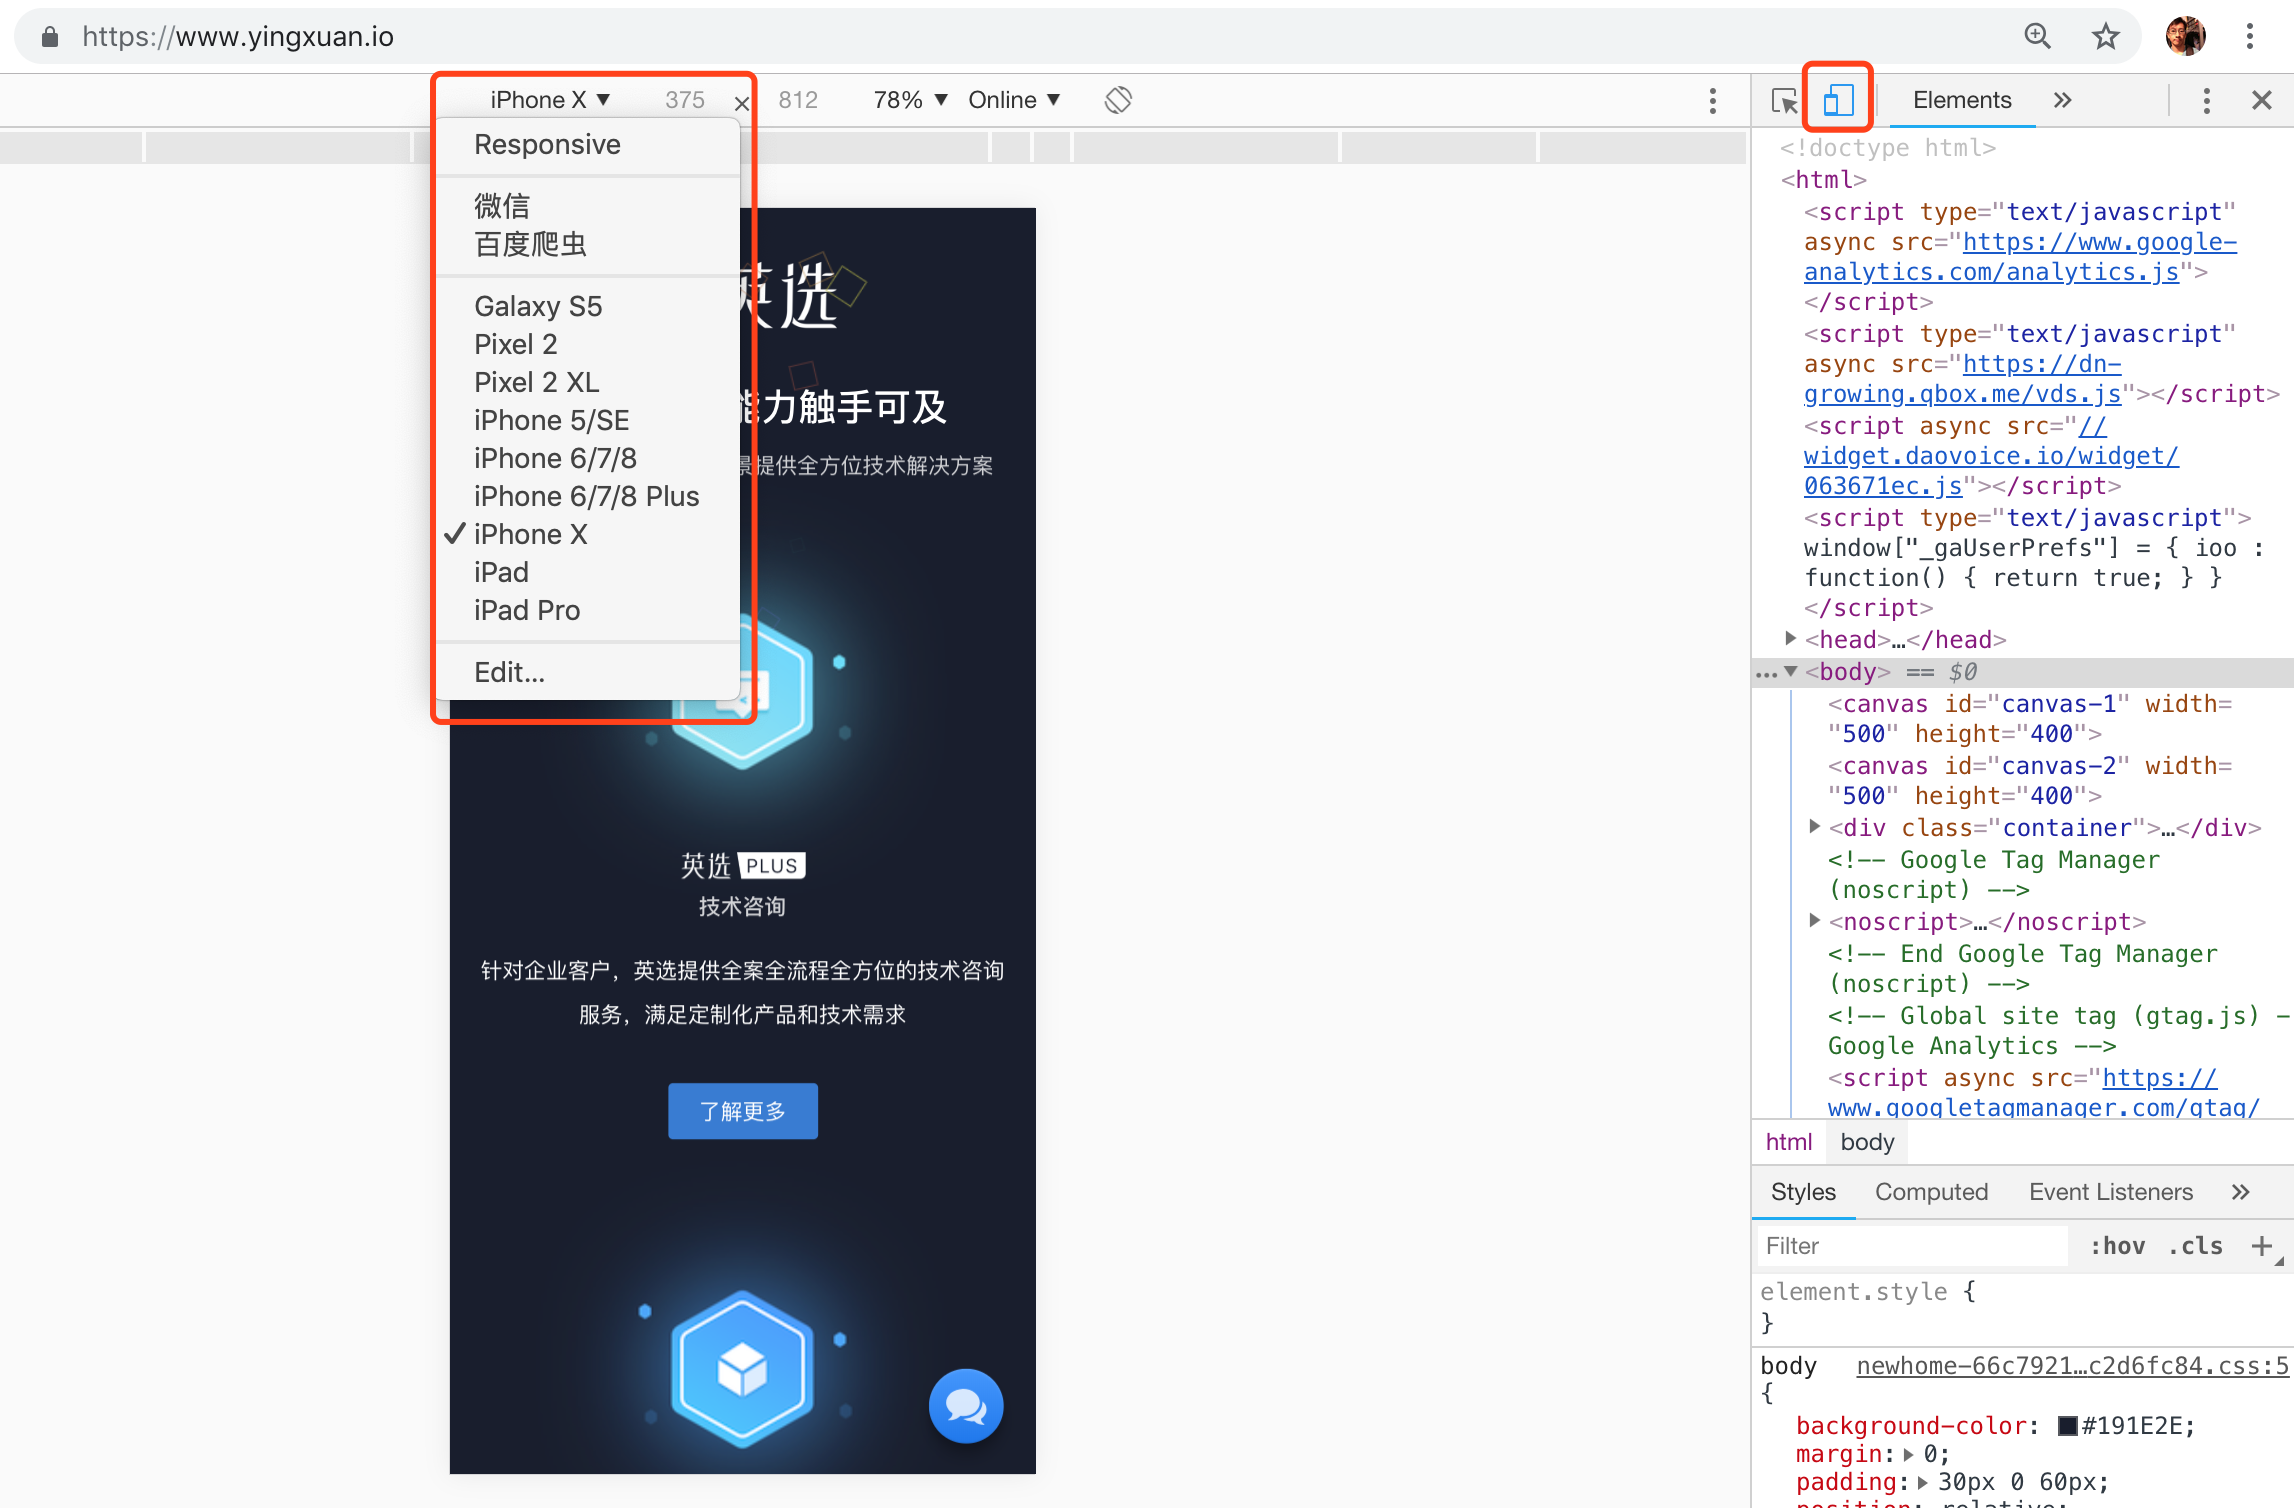The height and width of the screenshot is (1508, 2294).
Task: Select iPhone 5/SE device
Action: 588,420
